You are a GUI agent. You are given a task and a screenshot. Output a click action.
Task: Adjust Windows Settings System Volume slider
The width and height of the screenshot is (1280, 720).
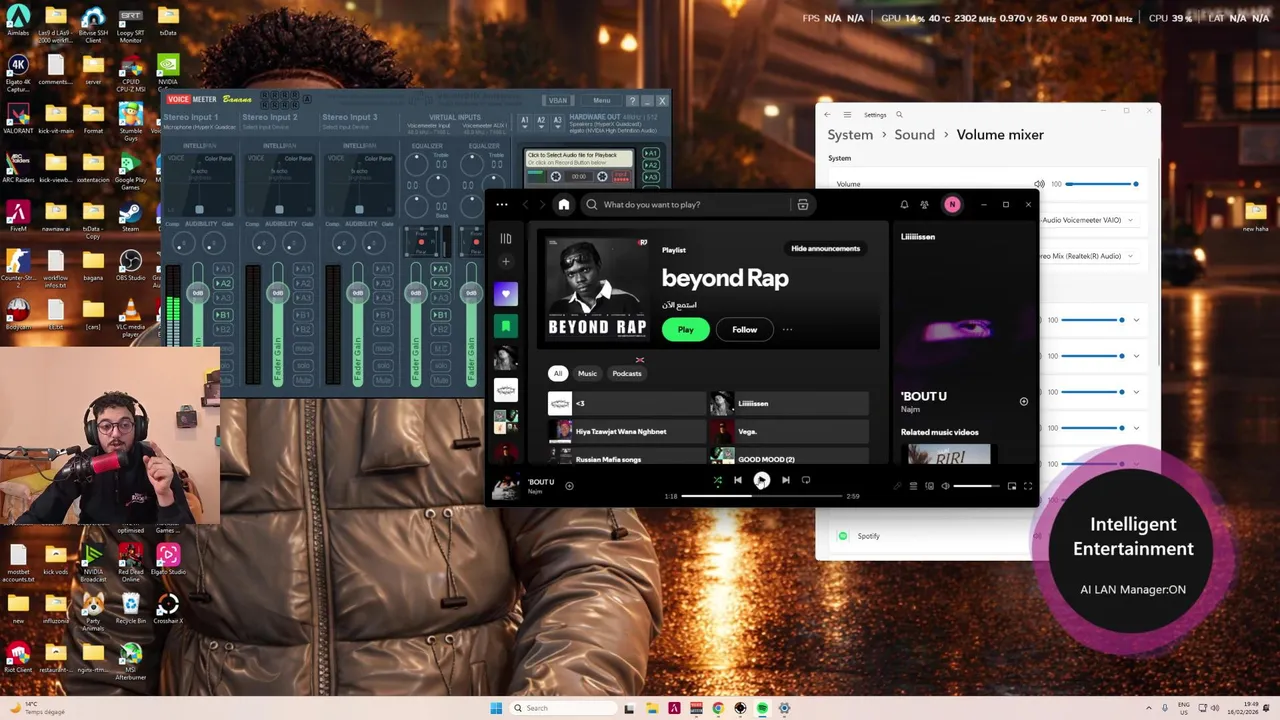[1101, 184]
